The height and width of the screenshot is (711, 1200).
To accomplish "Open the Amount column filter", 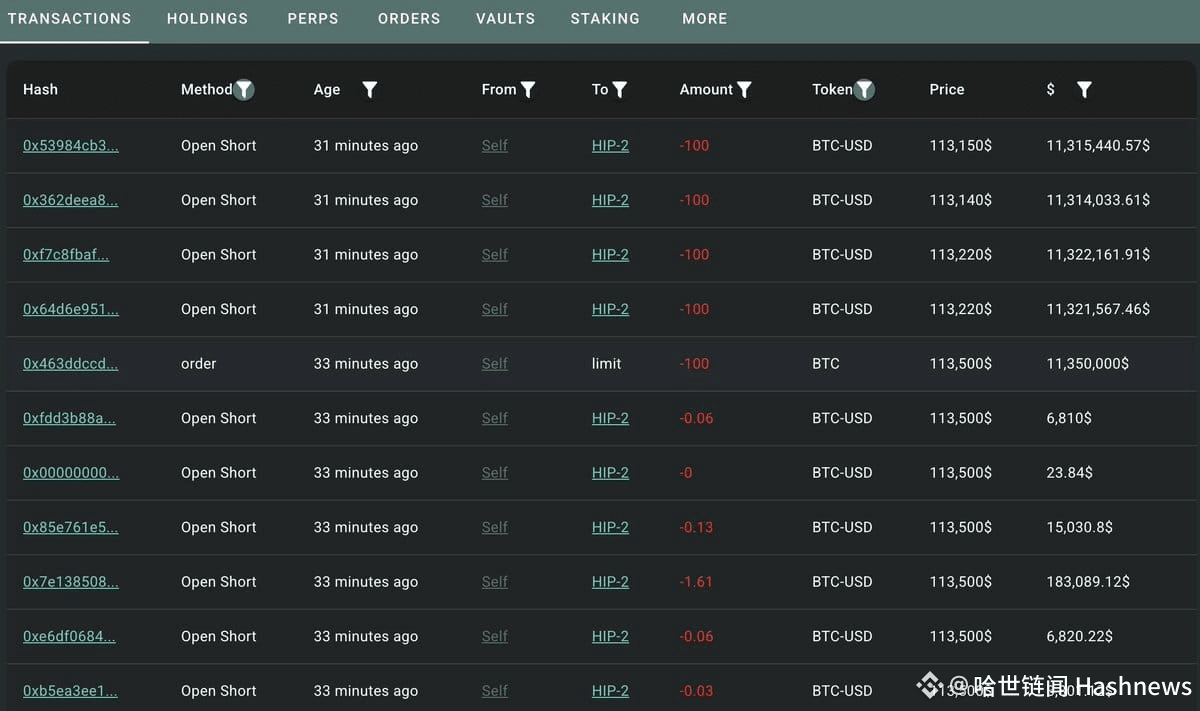I will [x=744, y=90].
